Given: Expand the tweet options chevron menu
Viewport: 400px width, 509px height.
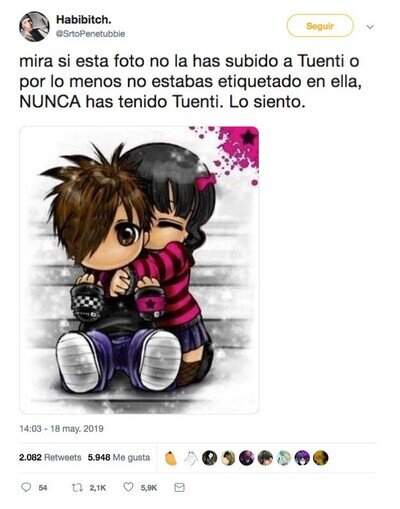Looking at the screenshot, I should pyautogui.click(x=370, y=27).
